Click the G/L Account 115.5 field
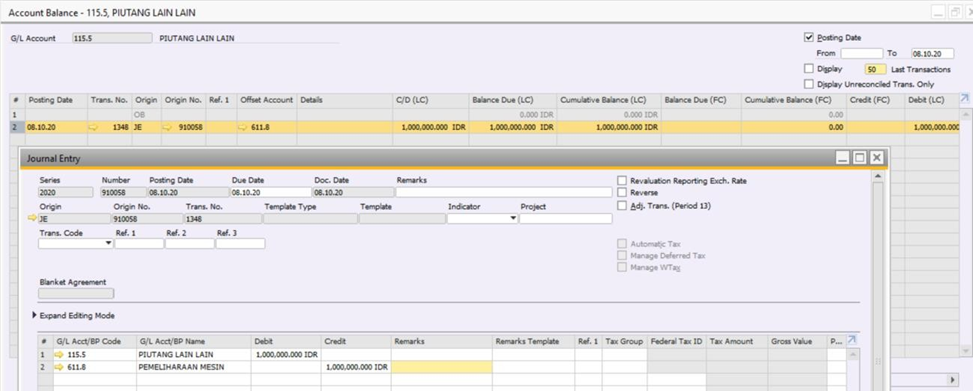Viewport: 973px width, 391px height. tap(112, 38)
